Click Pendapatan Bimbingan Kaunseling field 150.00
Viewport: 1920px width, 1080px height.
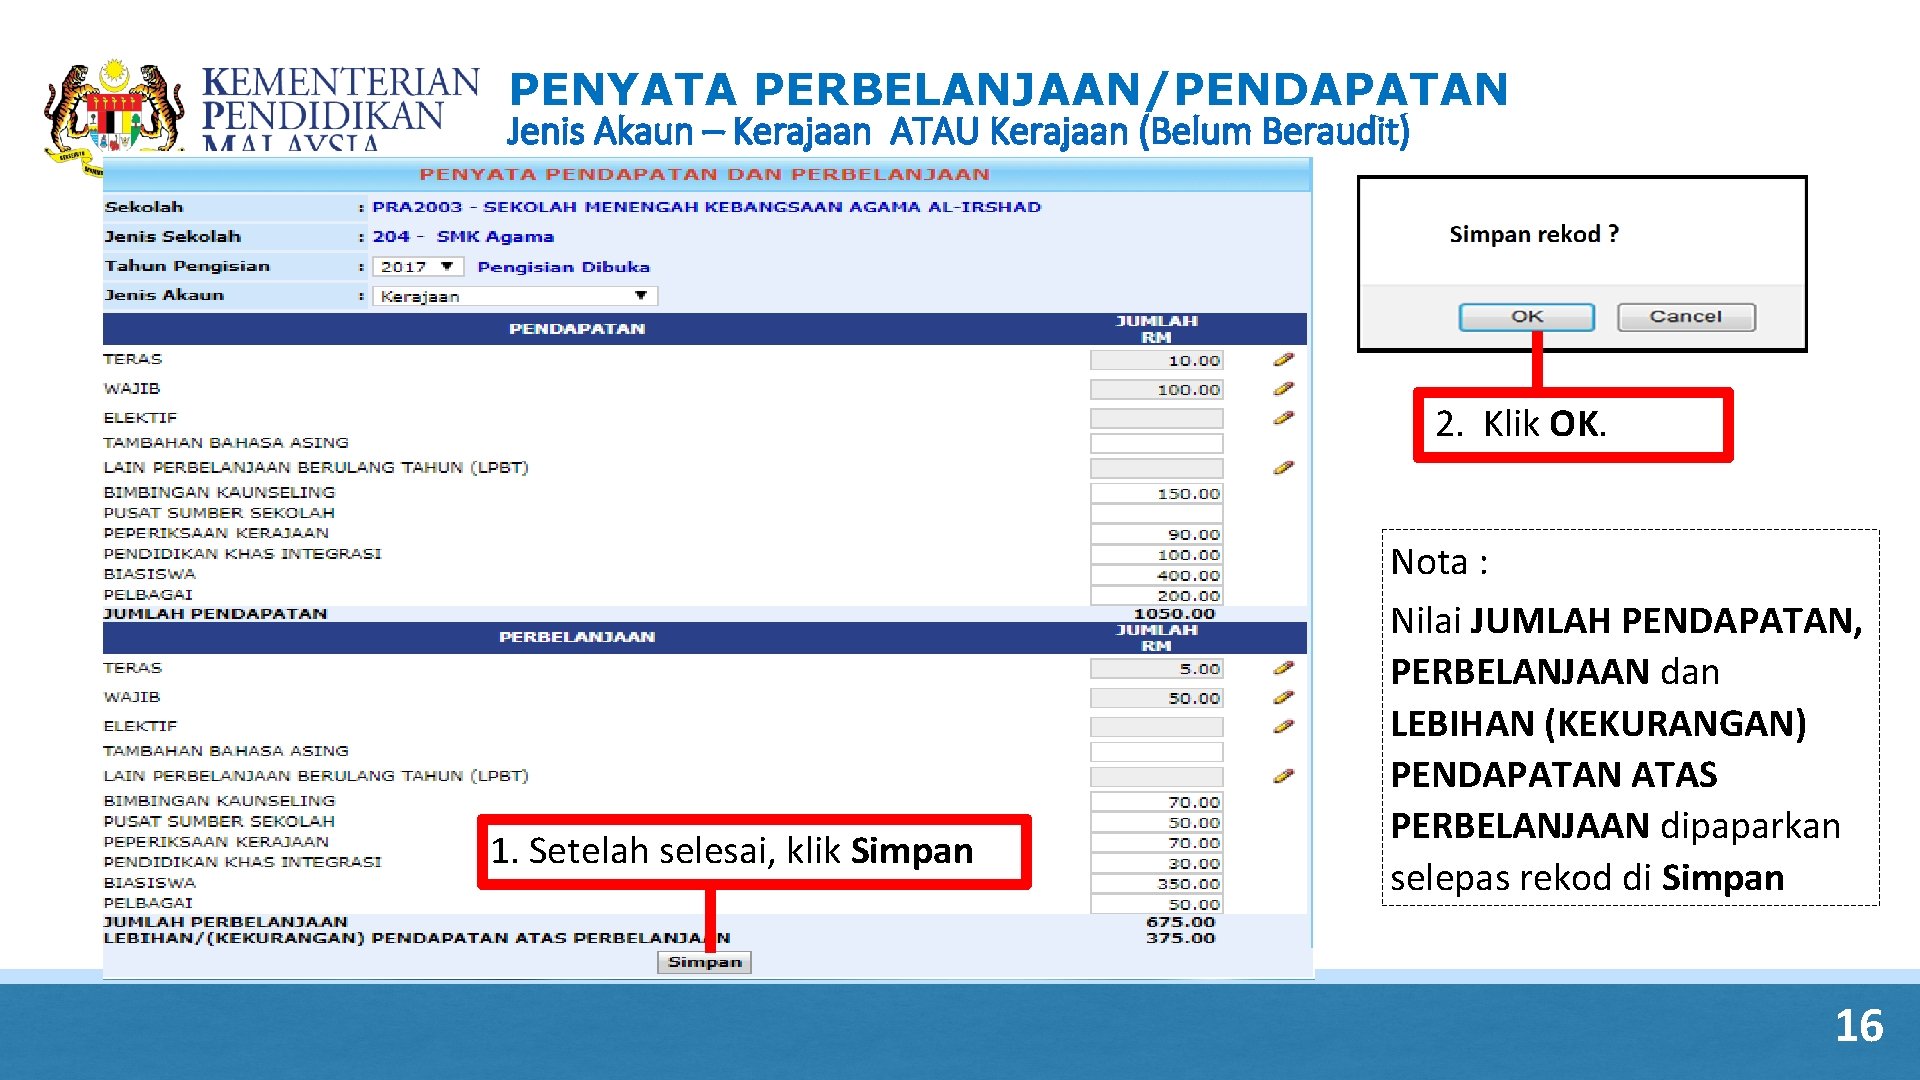pyautogui.click(x=1157, y=493)
